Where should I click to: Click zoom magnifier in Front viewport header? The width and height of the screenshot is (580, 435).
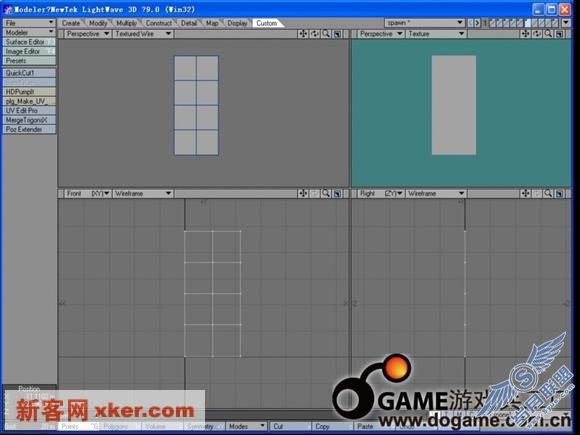tap(326, 193)
